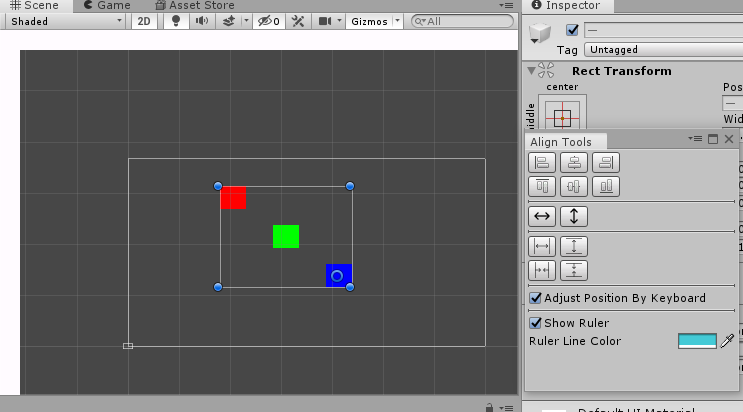Image resolution: width=743 pixels, height=412 pixels.
Task: Click the top-left selection handle
Action: pos(218,186)
